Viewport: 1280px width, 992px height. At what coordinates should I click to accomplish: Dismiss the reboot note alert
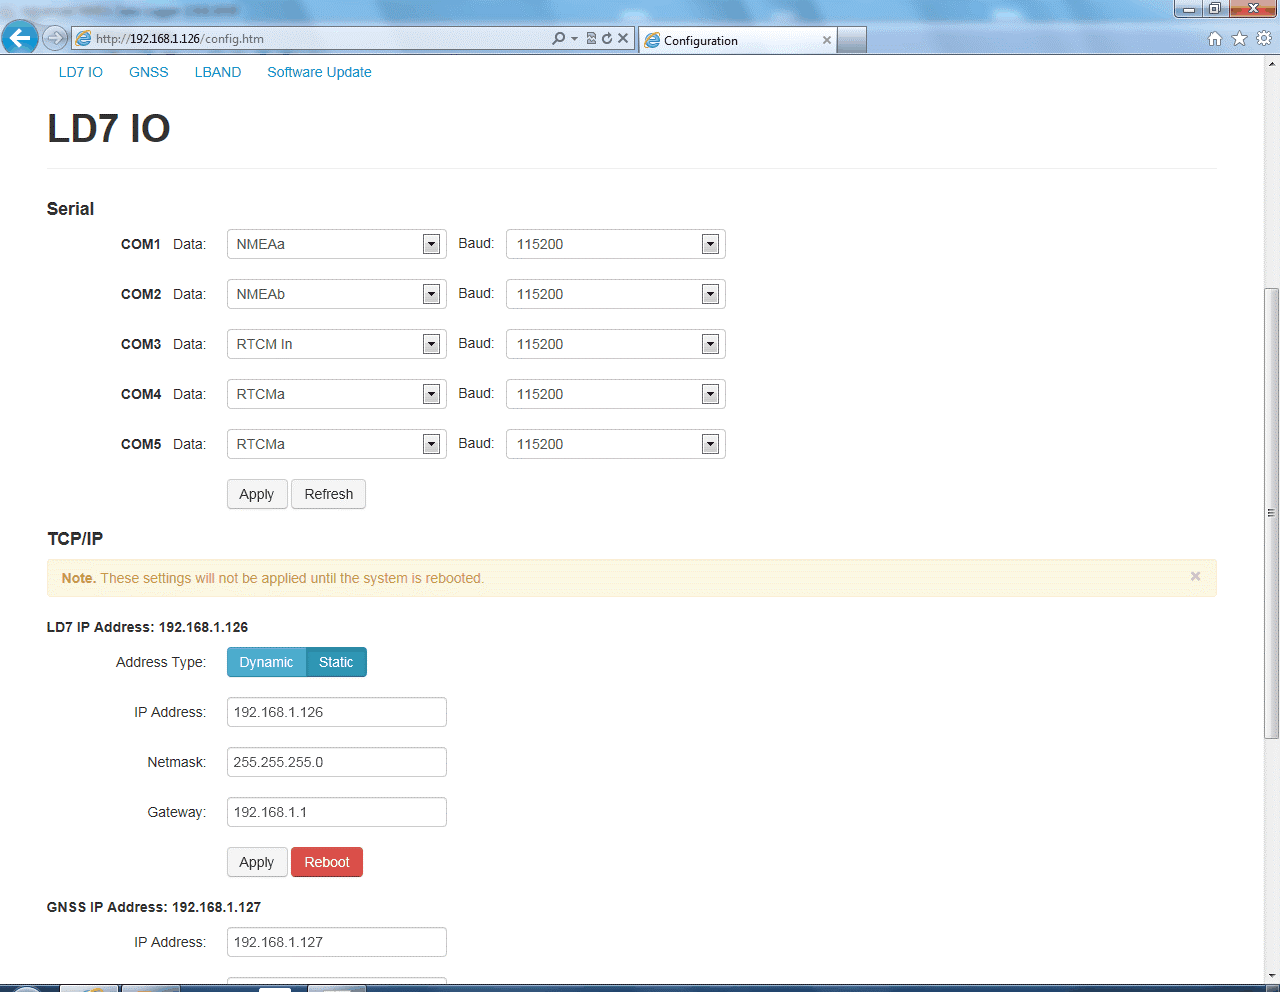1195,576
